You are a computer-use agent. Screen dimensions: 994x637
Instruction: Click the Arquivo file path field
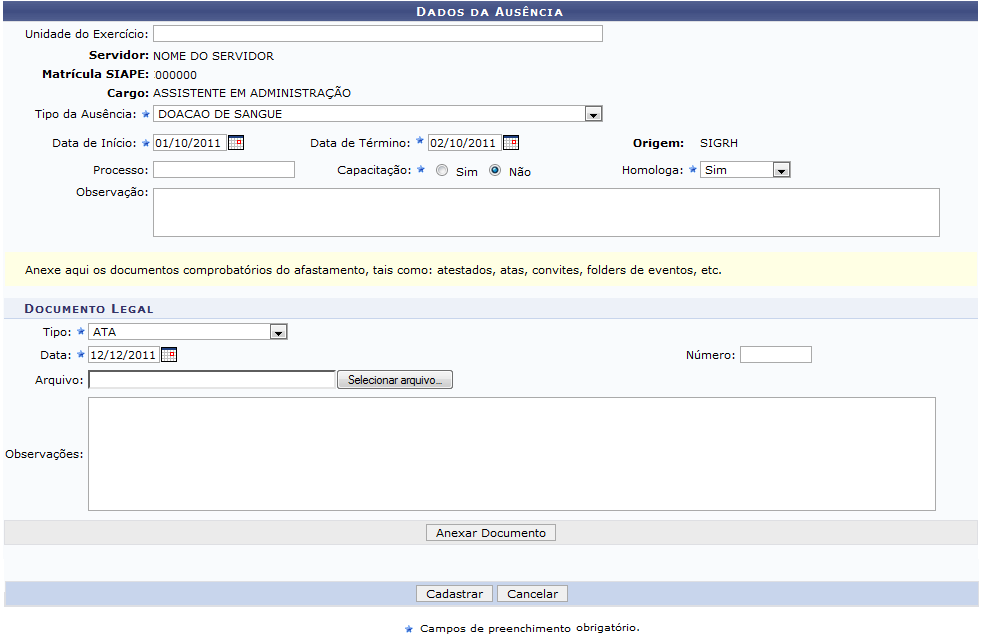211,380
